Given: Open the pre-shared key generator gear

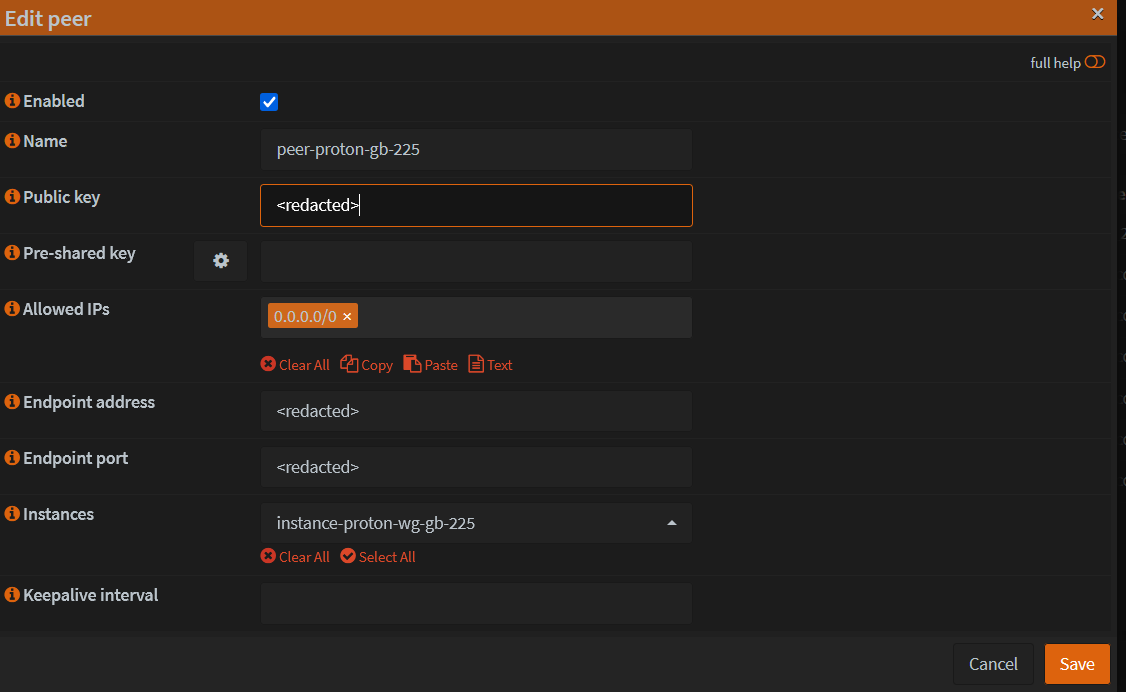Looking at the screenshot, I should tap(220, 260).
